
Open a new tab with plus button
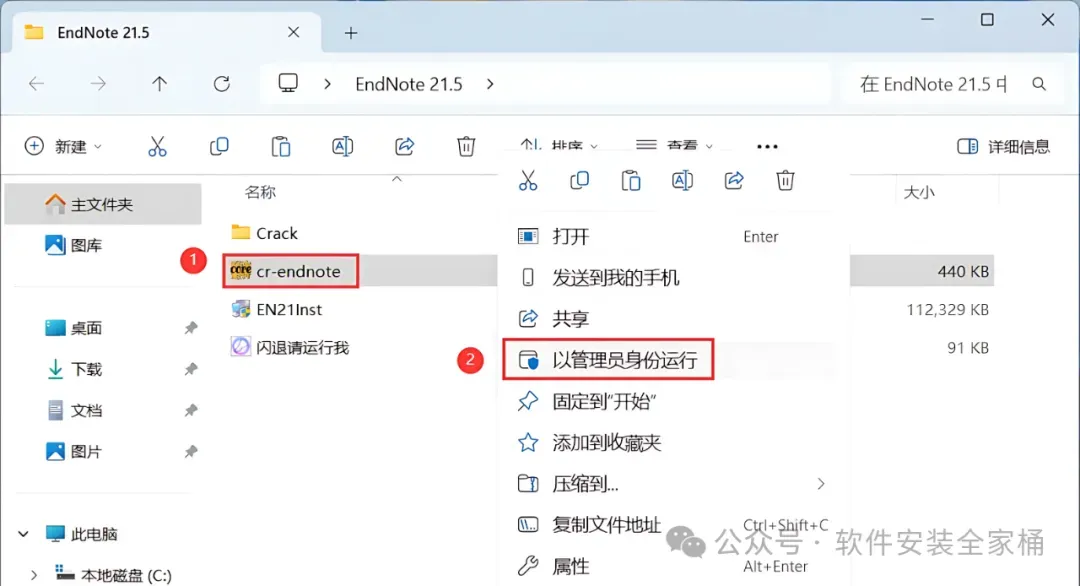tap(351, 32)
